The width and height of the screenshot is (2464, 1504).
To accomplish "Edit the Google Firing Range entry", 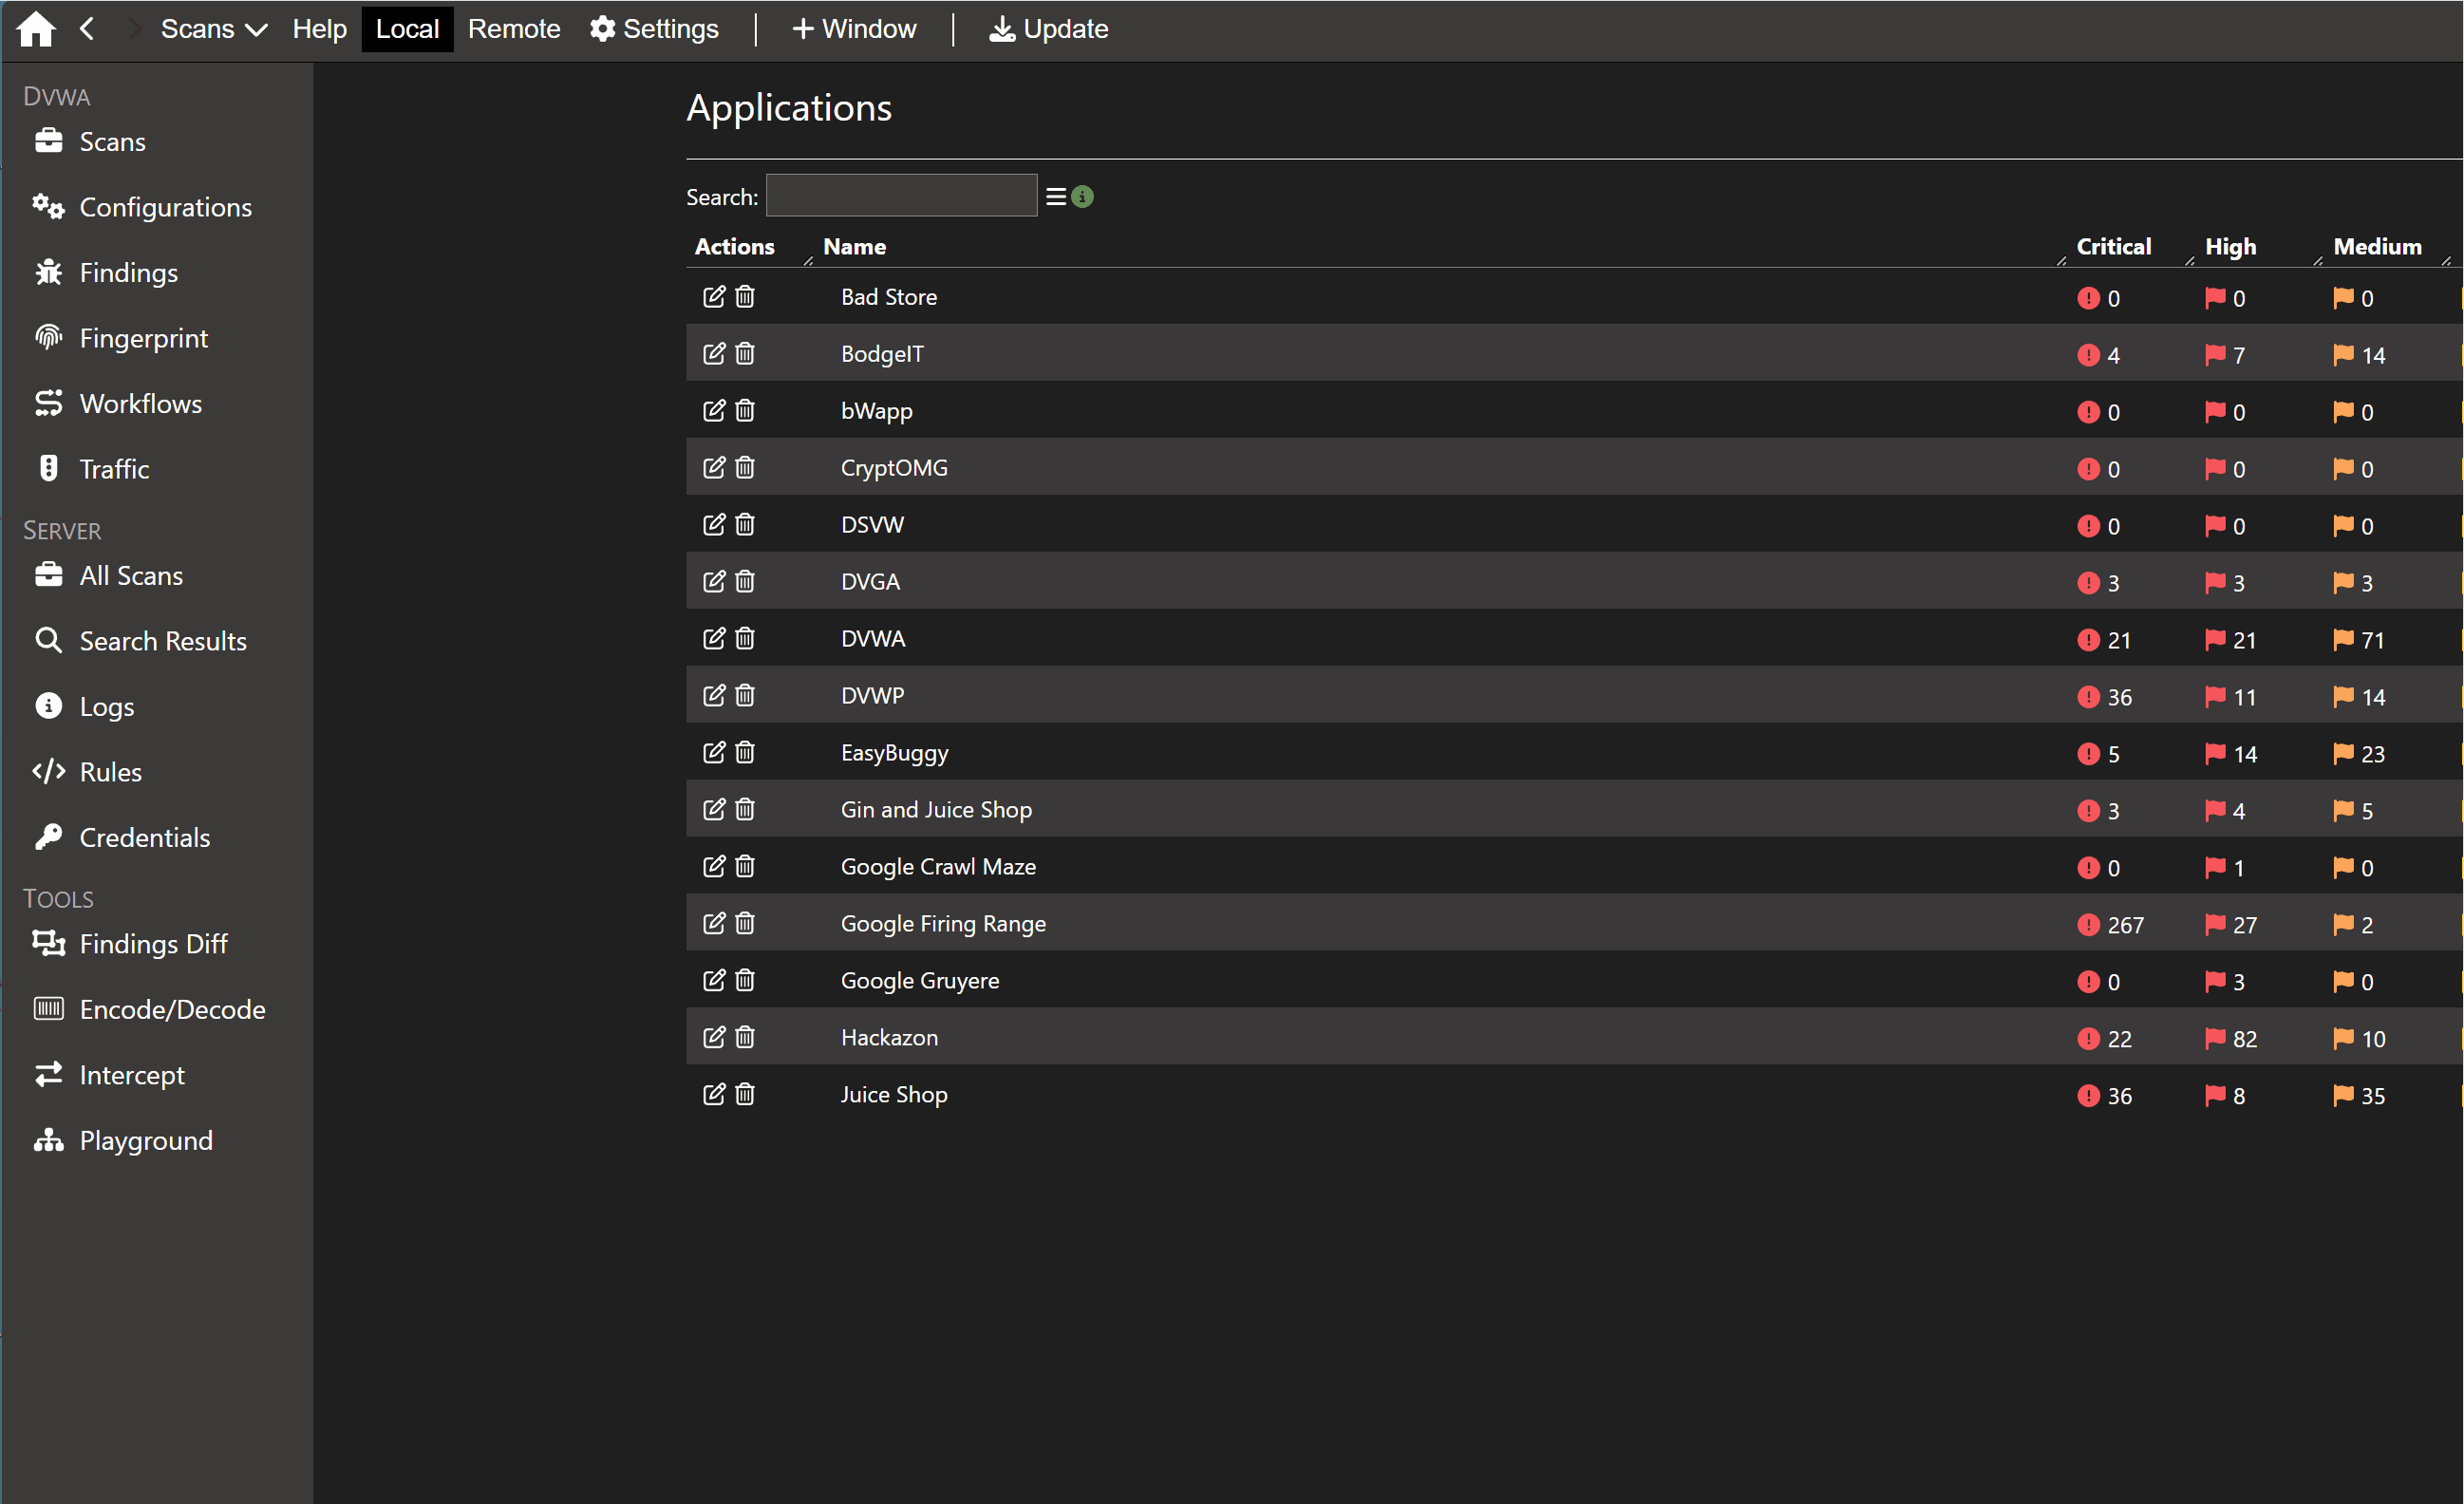I will 713,924.
